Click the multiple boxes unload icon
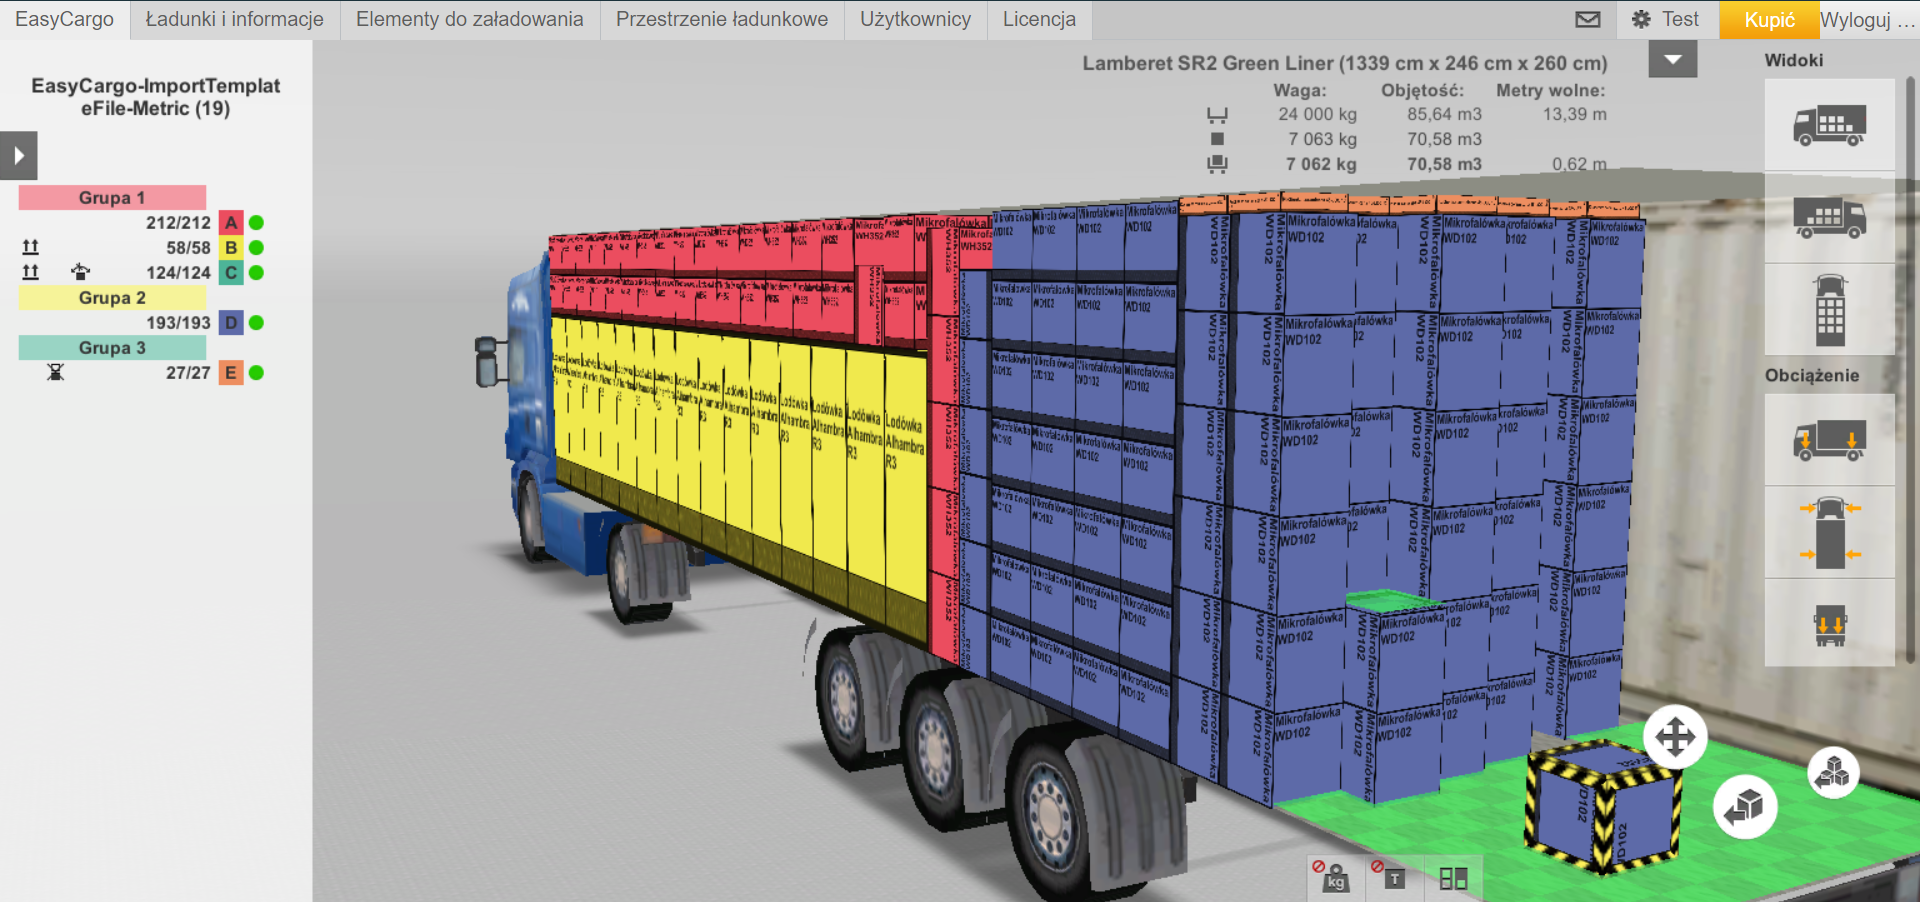The width and height of the screenshot is (1920, 902). 1833,773
